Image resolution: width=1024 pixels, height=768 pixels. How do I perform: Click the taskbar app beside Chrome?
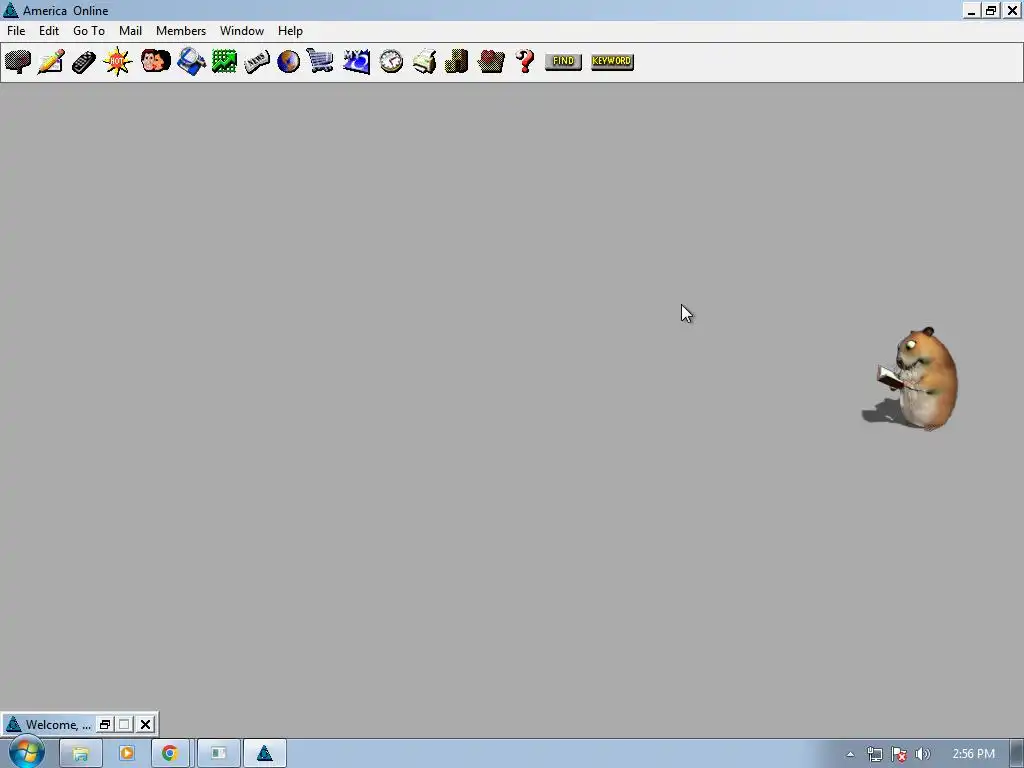pyautogui.click(x=218, y=753)
